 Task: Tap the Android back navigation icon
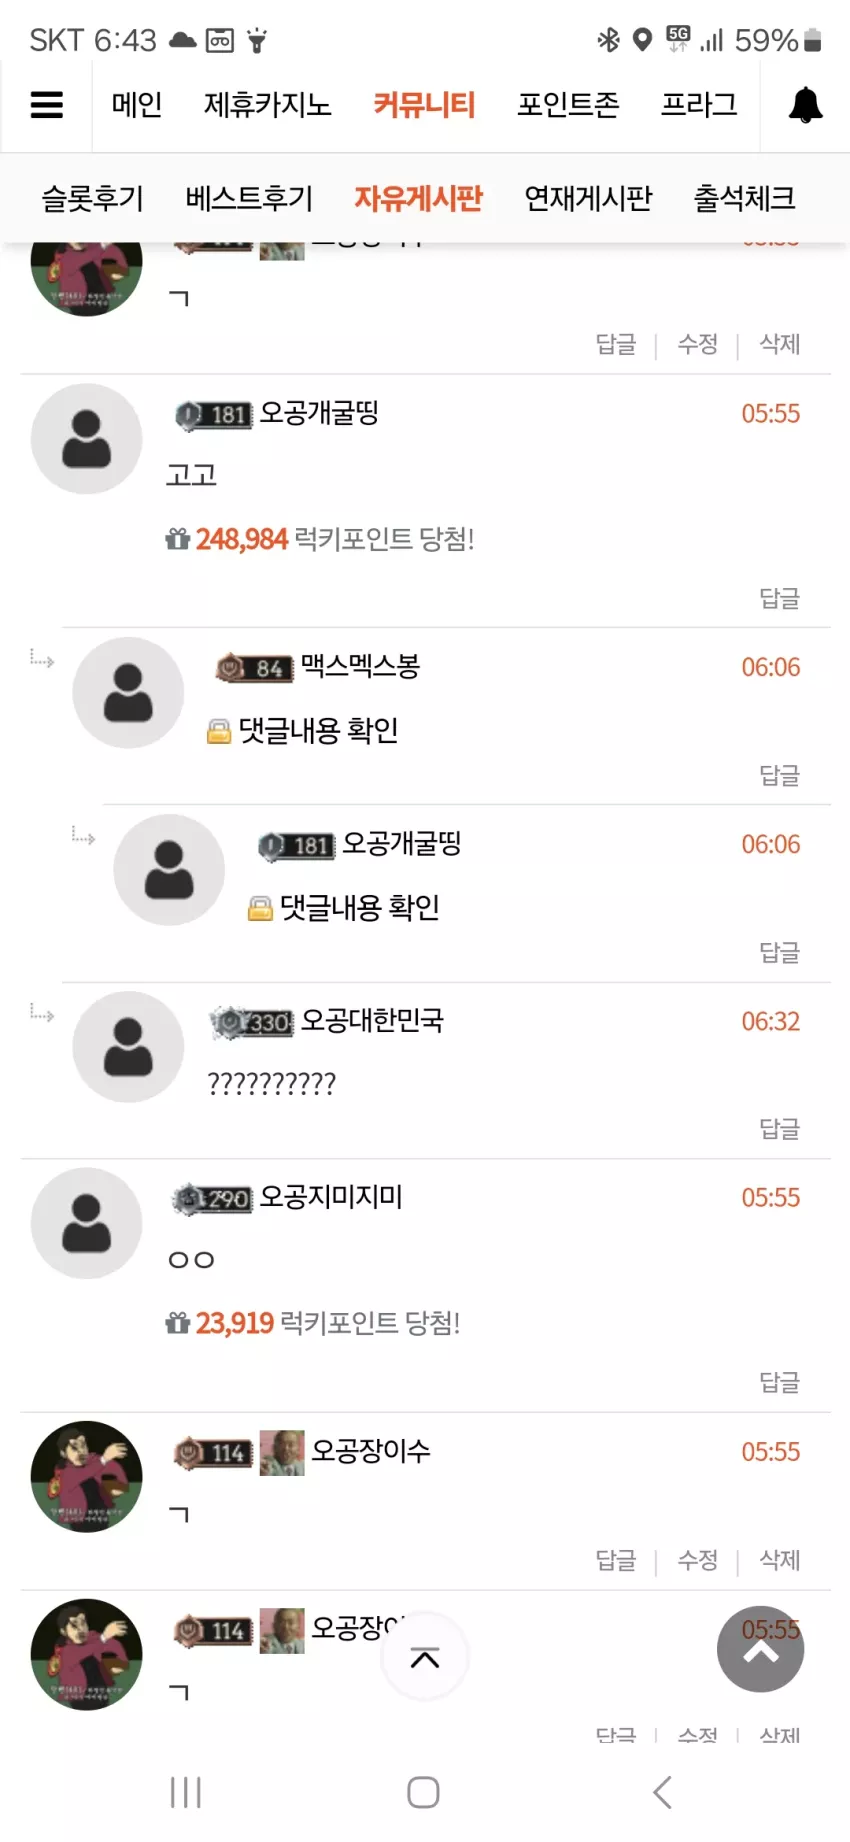point(662,1792)
